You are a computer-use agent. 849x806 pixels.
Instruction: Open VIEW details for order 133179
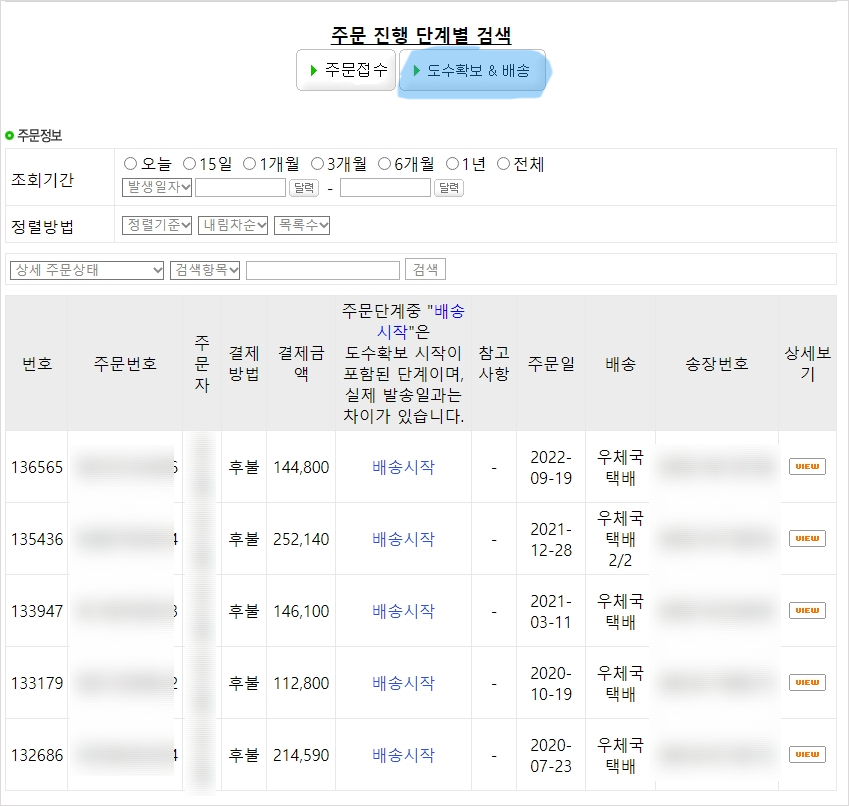(807, 682)
